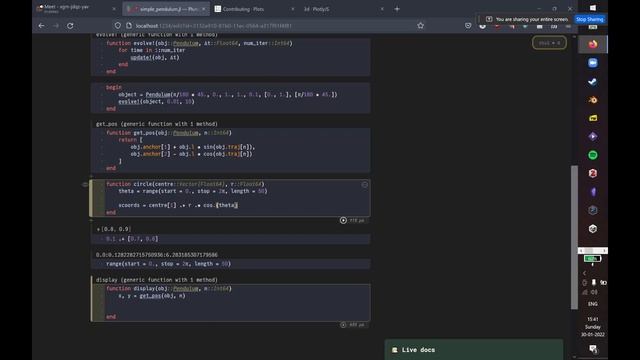Click page vertical scrollbar thumb
The image size is (640, 360).
574,237
